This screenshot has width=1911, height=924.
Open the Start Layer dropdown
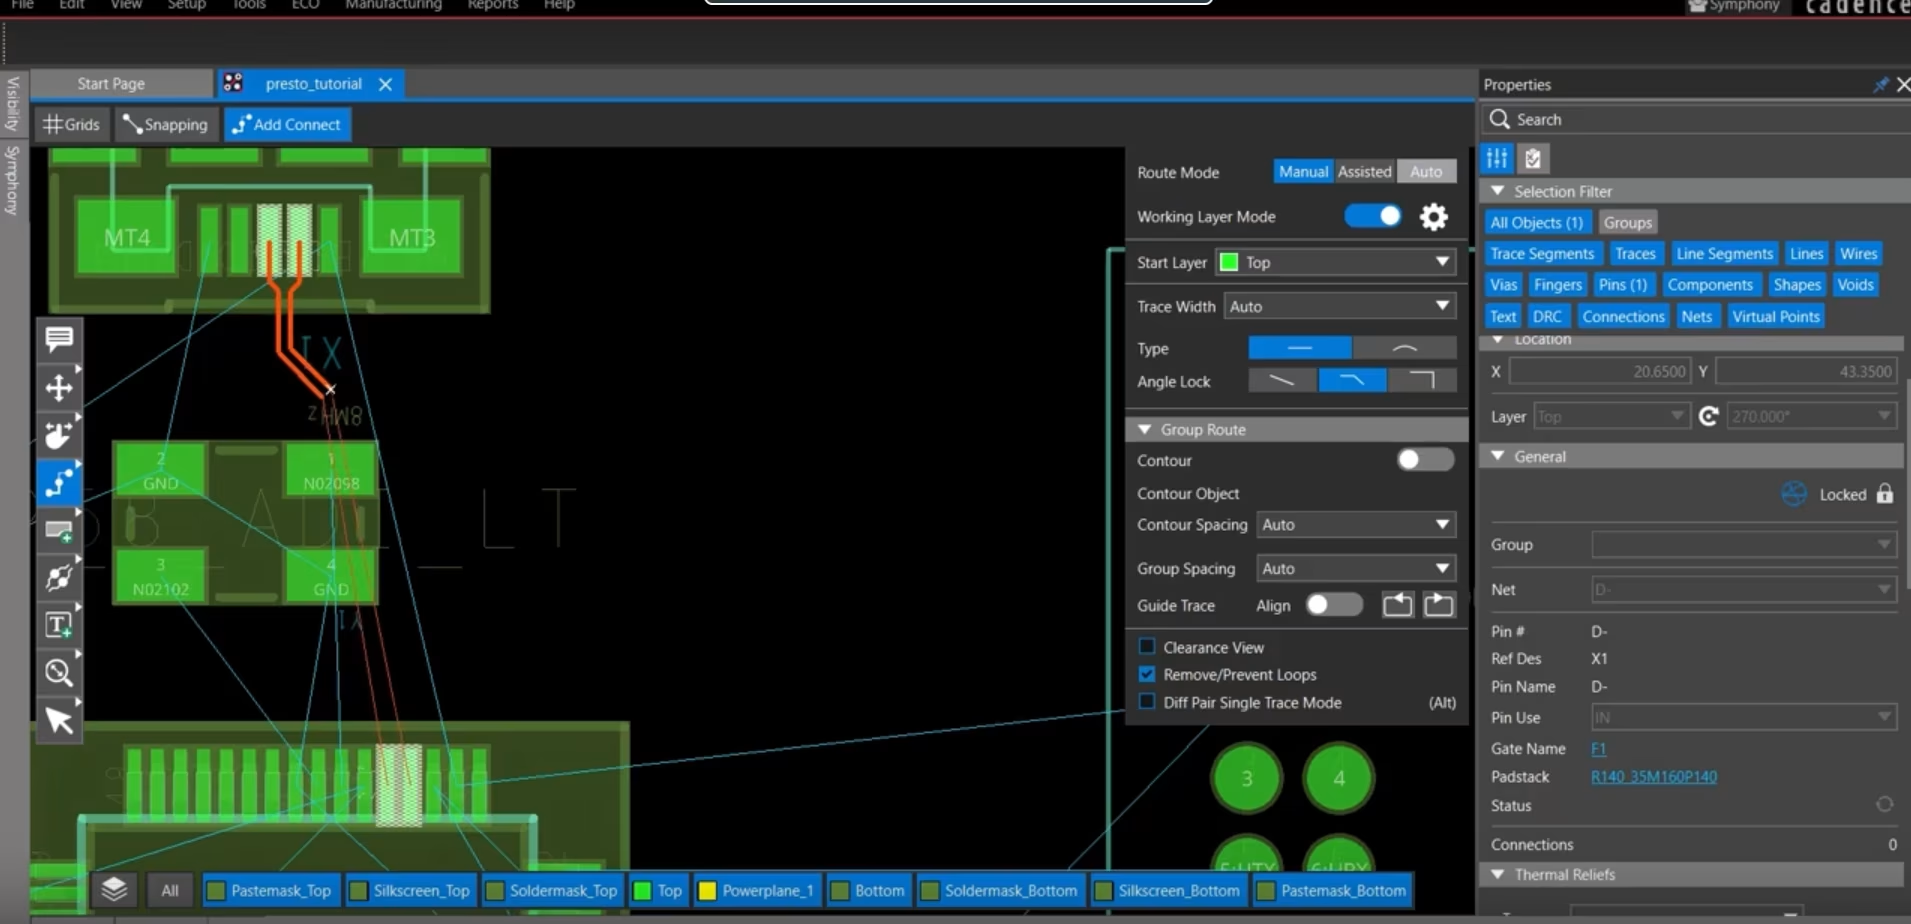tap(1335, 262)
